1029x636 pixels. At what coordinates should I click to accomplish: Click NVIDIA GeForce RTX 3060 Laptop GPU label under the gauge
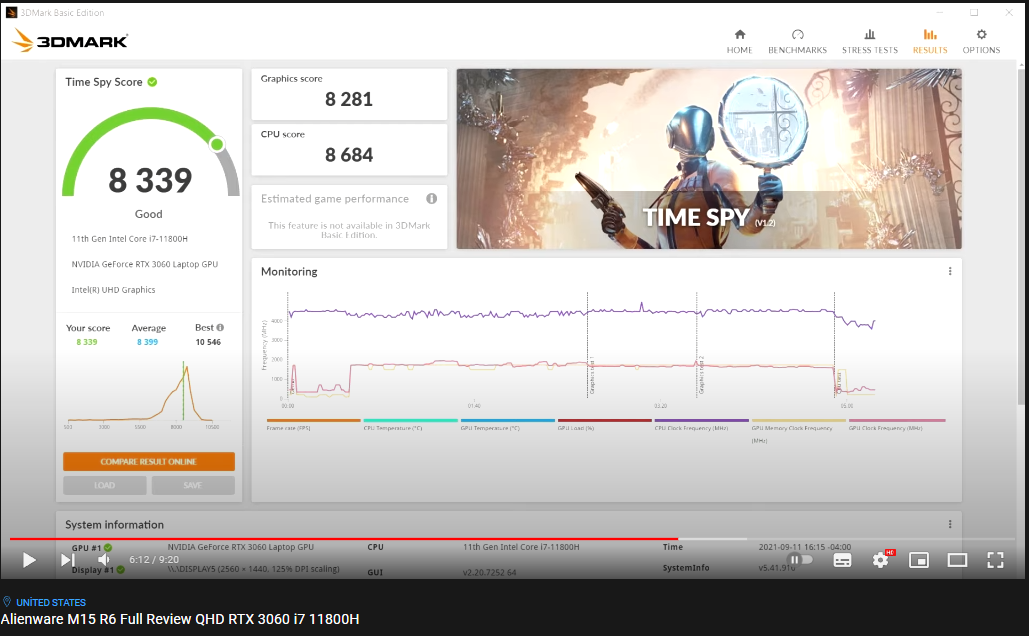(144, 265)
